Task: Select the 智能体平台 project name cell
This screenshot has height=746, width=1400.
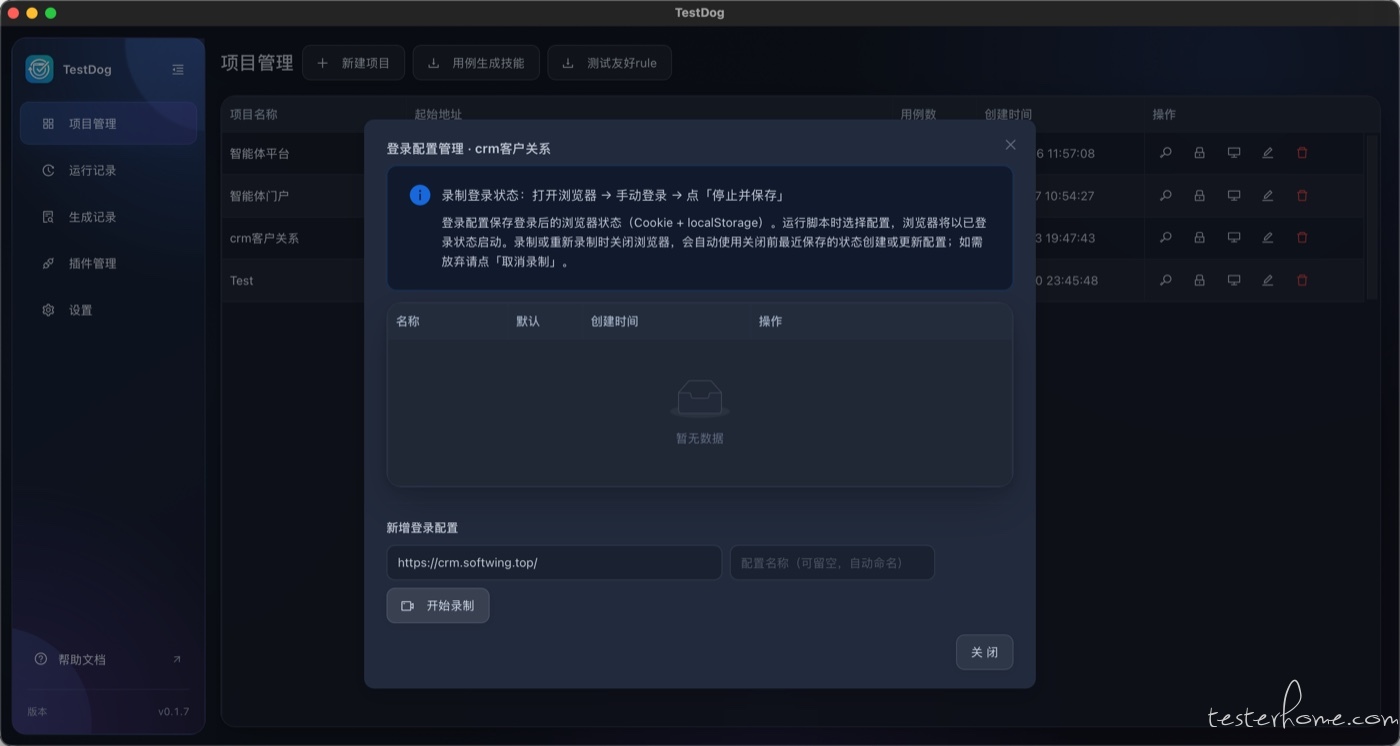Action: [260, 154]
